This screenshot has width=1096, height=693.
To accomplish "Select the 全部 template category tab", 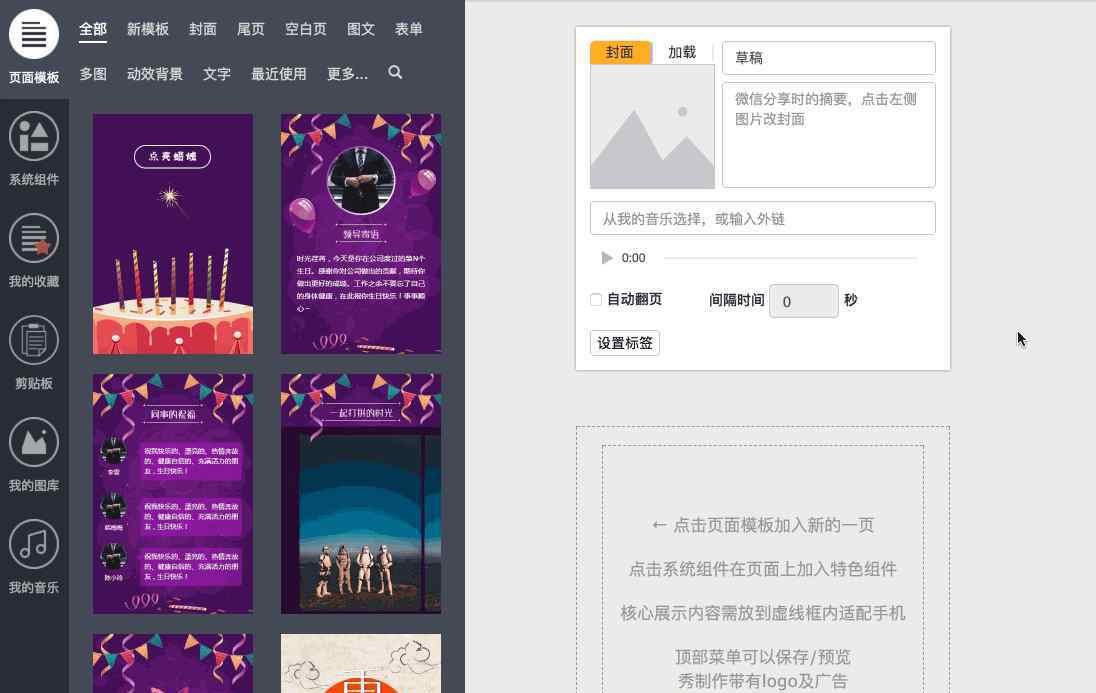I will (93, 29).
